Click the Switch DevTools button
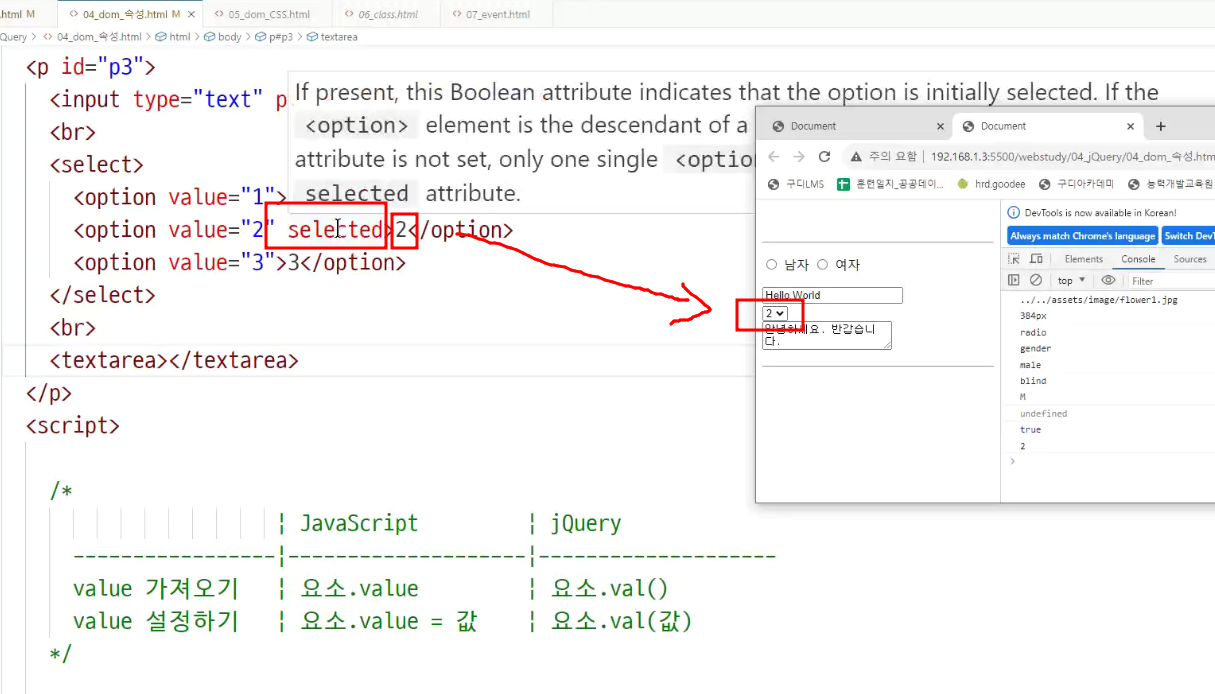The image size is (1215, 694). click(1188, 236)
